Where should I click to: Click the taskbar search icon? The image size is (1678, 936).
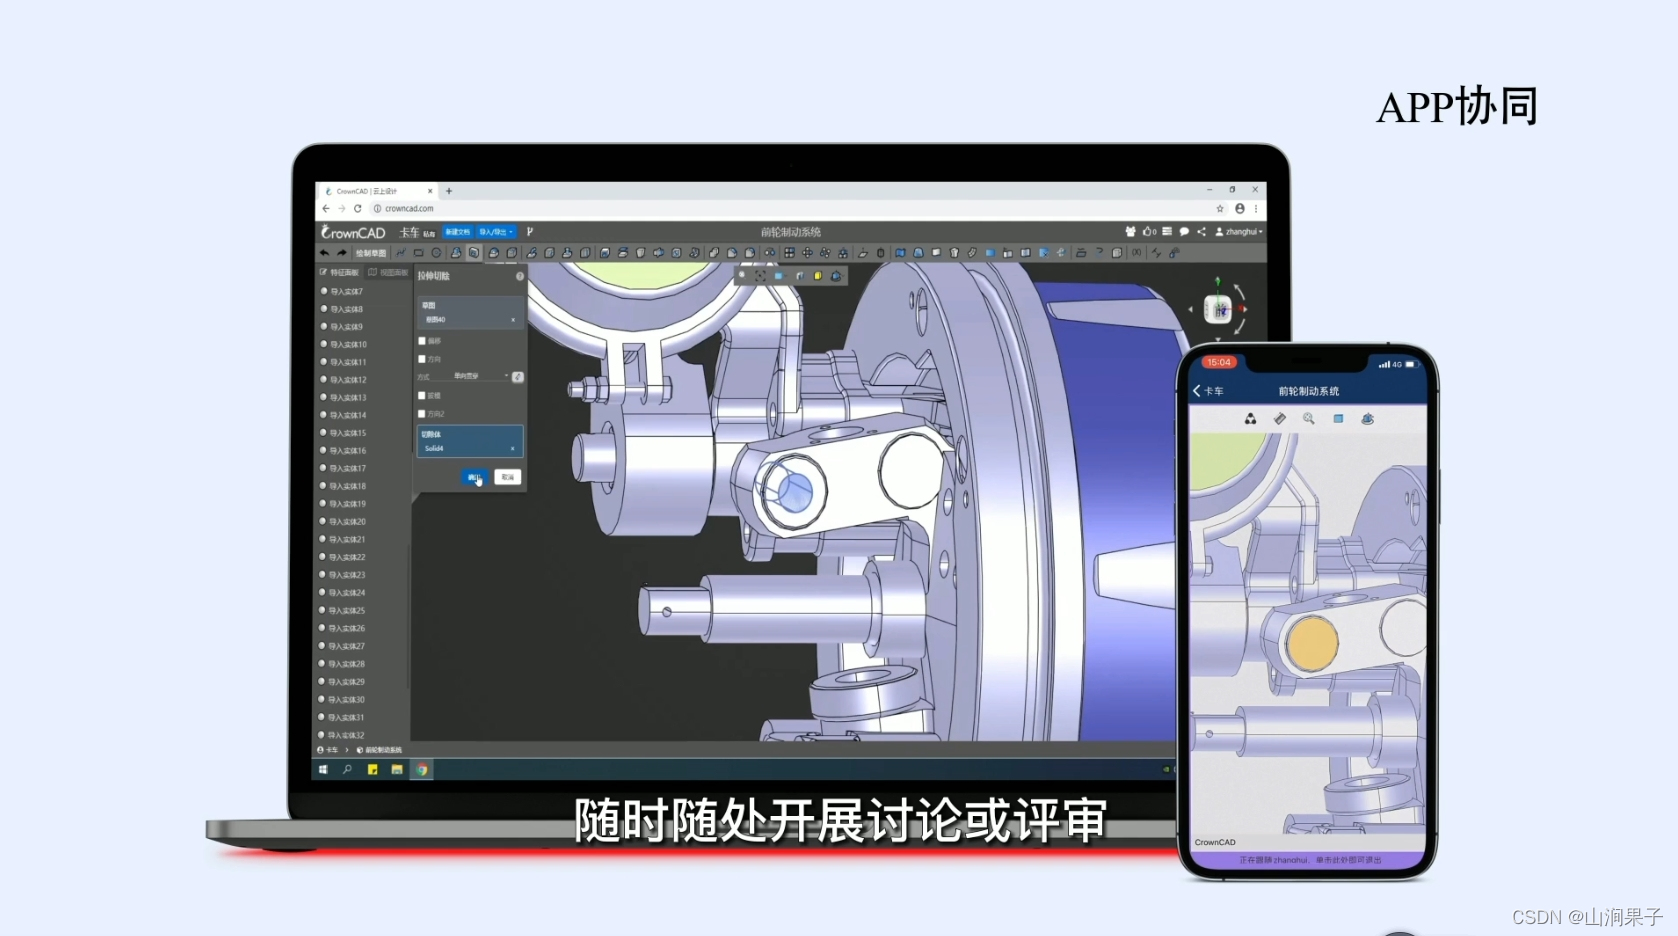pyautogui.click(x=347, y=770)
